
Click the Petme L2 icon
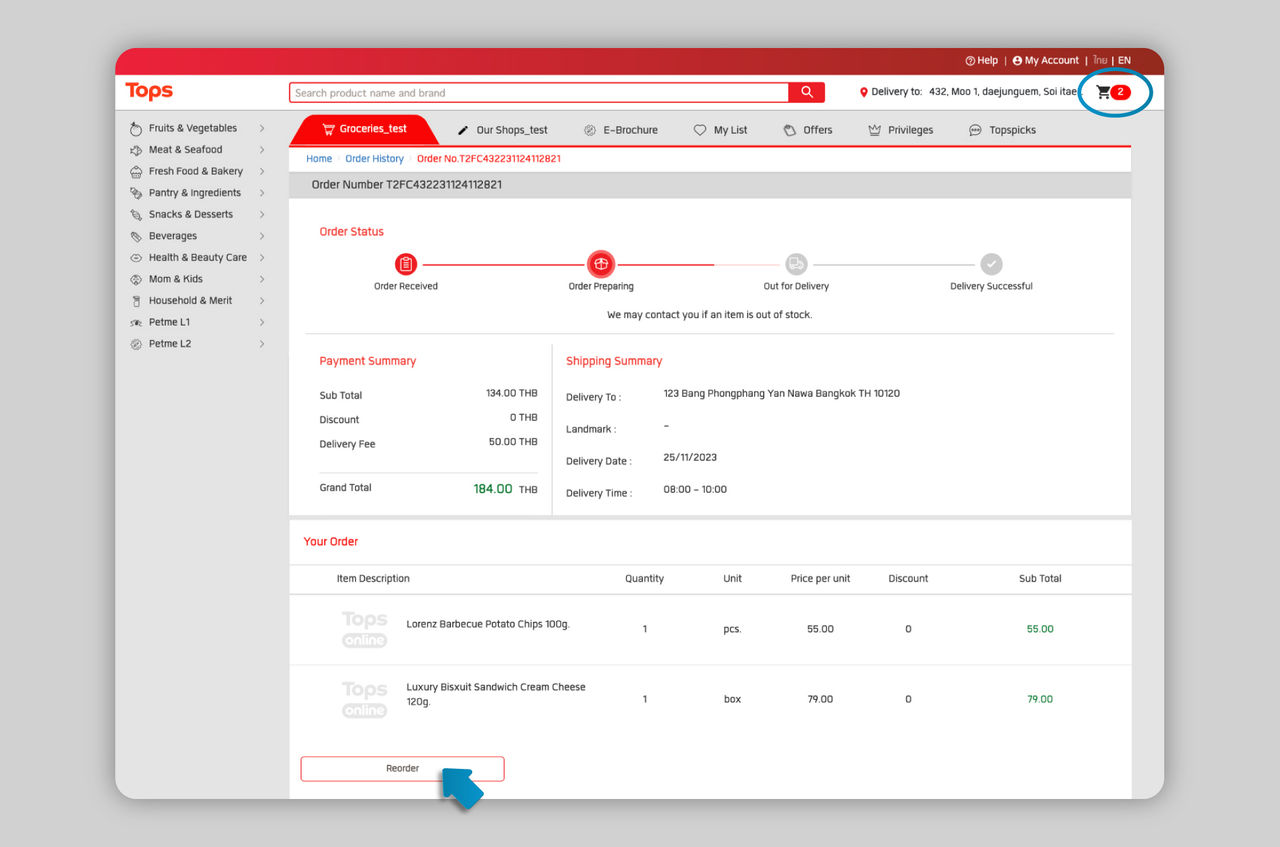(x=137, y=344)
